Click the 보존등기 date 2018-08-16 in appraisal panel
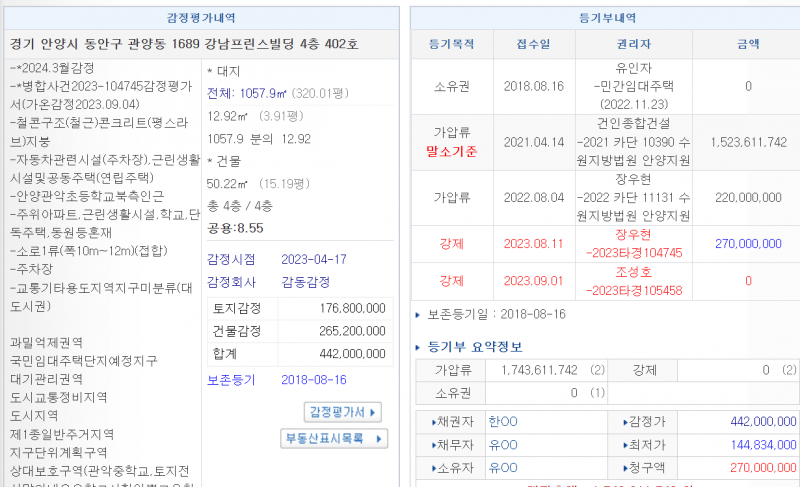Screen dimensions: 800x487 (313, 380)
